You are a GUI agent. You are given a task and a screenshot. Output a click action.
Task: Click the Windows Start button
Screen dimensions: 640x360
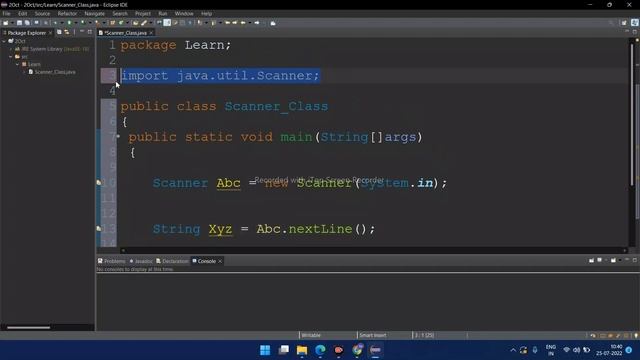(x=265, y=350)
